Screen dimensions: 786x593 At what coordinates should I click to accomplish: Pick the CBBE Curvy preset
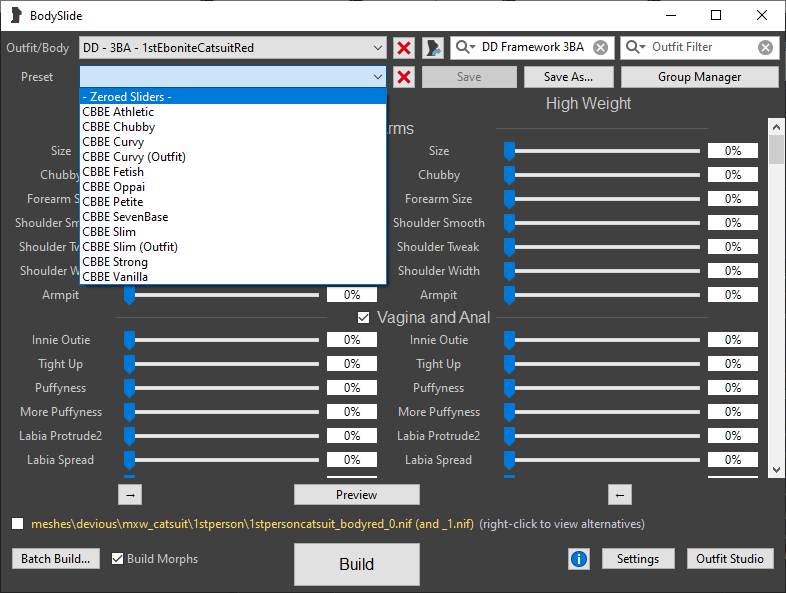tap(233, 142)
